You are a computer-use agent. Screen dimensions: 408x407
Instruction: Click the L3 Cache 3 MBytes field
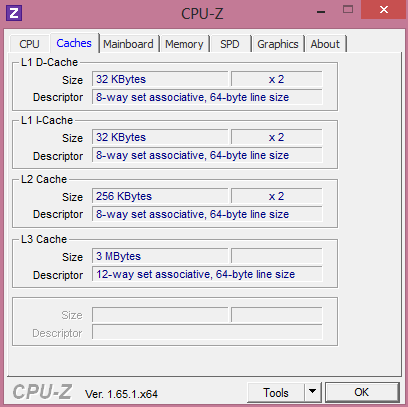160,256
